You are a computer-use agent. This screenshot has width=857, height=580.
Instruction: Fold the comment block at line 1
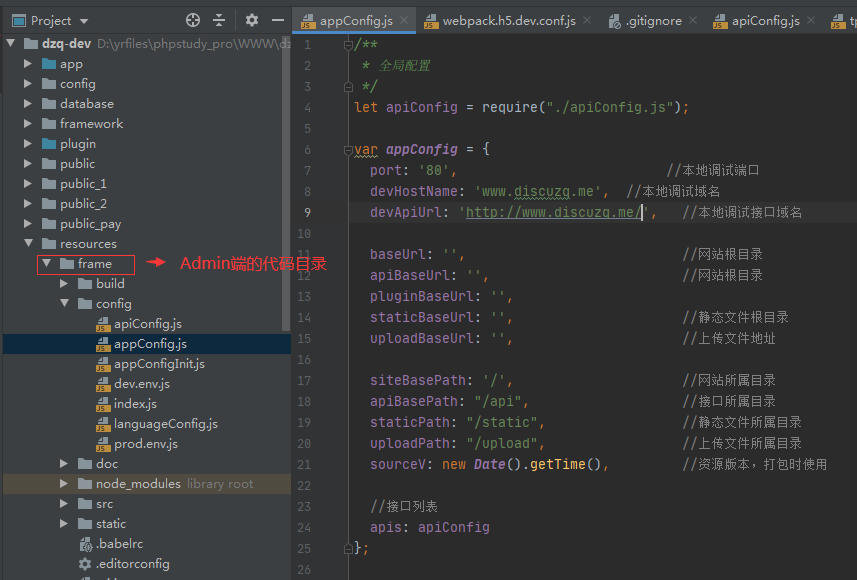(348, 45)
